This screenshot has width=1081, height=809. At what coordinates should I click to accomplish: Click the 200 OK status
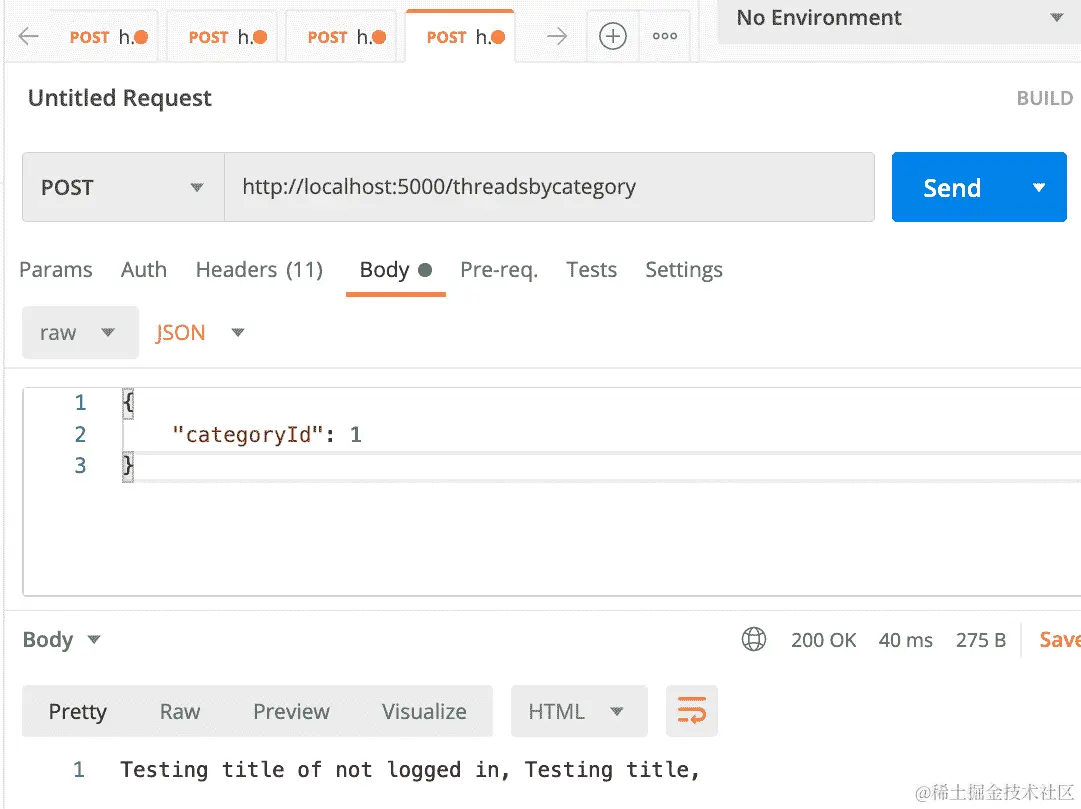[x=823, y=640]
